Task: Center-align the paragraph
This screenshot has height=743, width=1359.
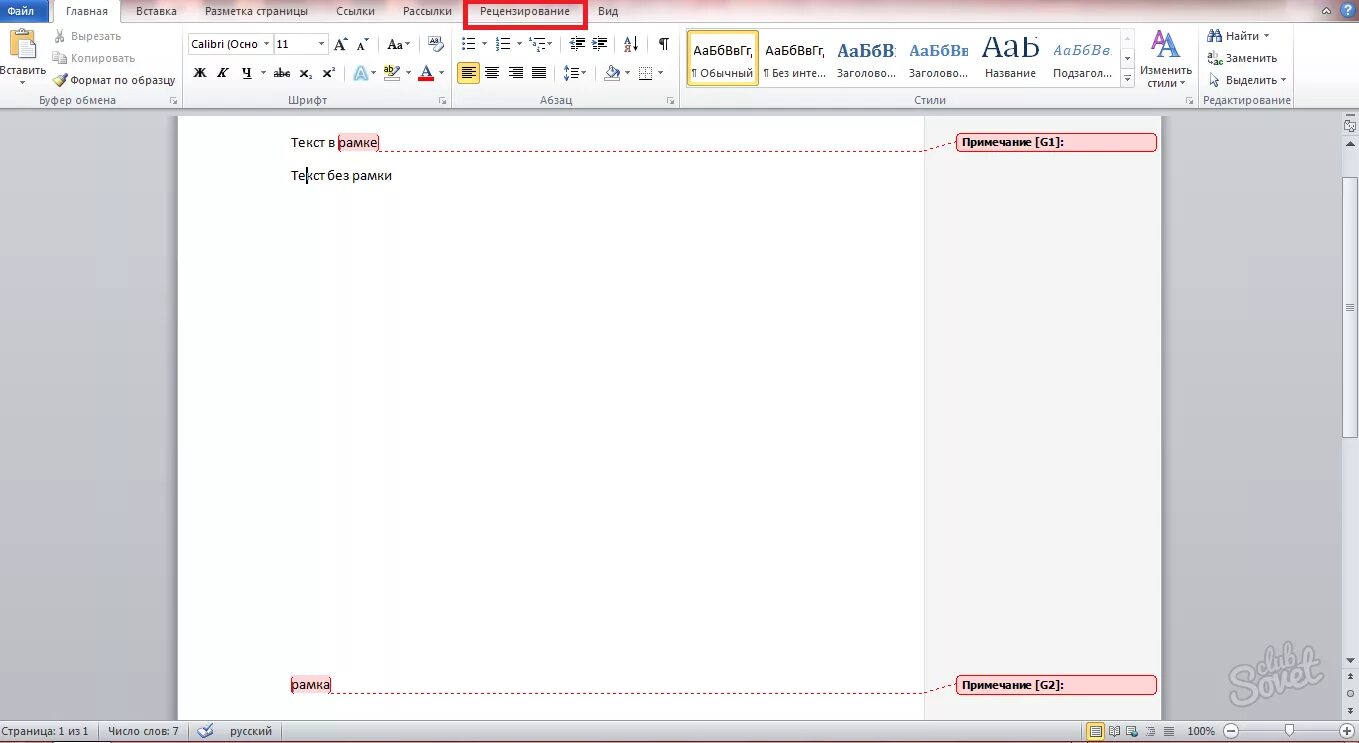Action: click(x=492, y=73)
